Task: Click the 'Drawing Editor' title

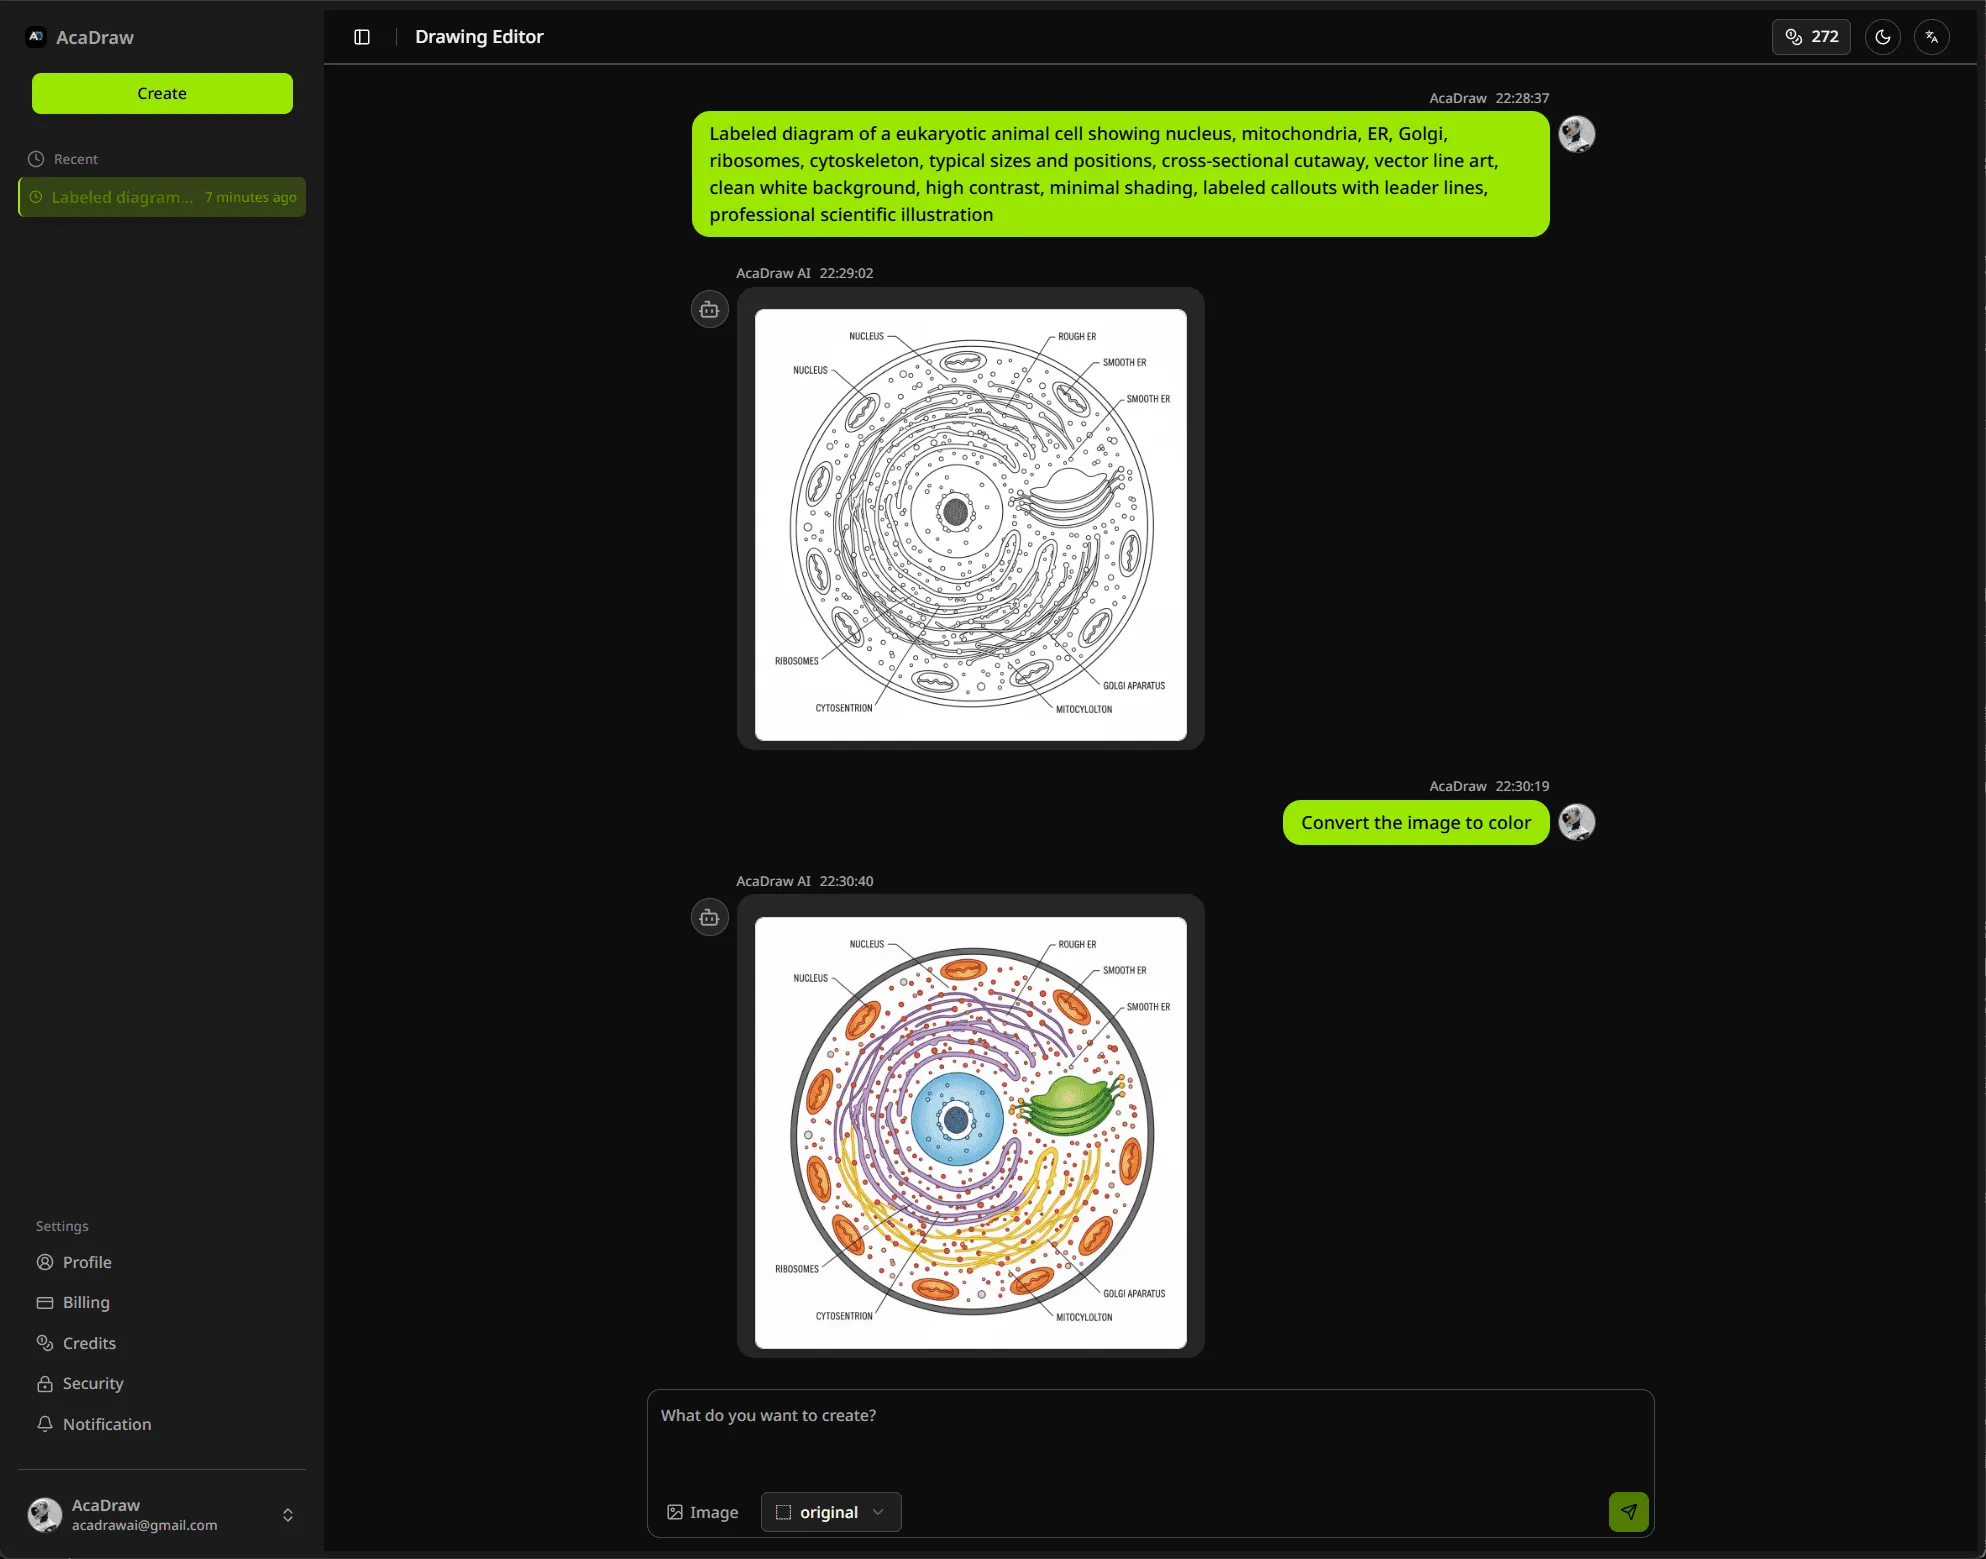Action: [x=479, y=37]
